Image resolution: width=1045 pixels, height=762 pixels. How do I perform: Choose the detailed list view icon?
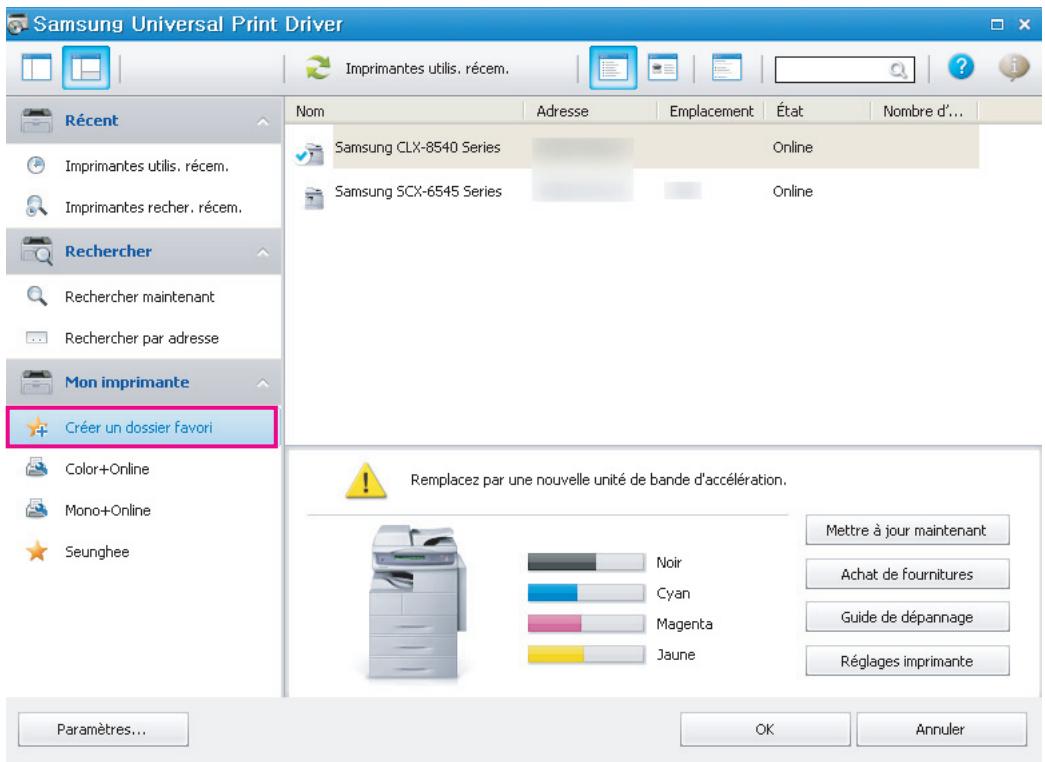coord(613,67)
